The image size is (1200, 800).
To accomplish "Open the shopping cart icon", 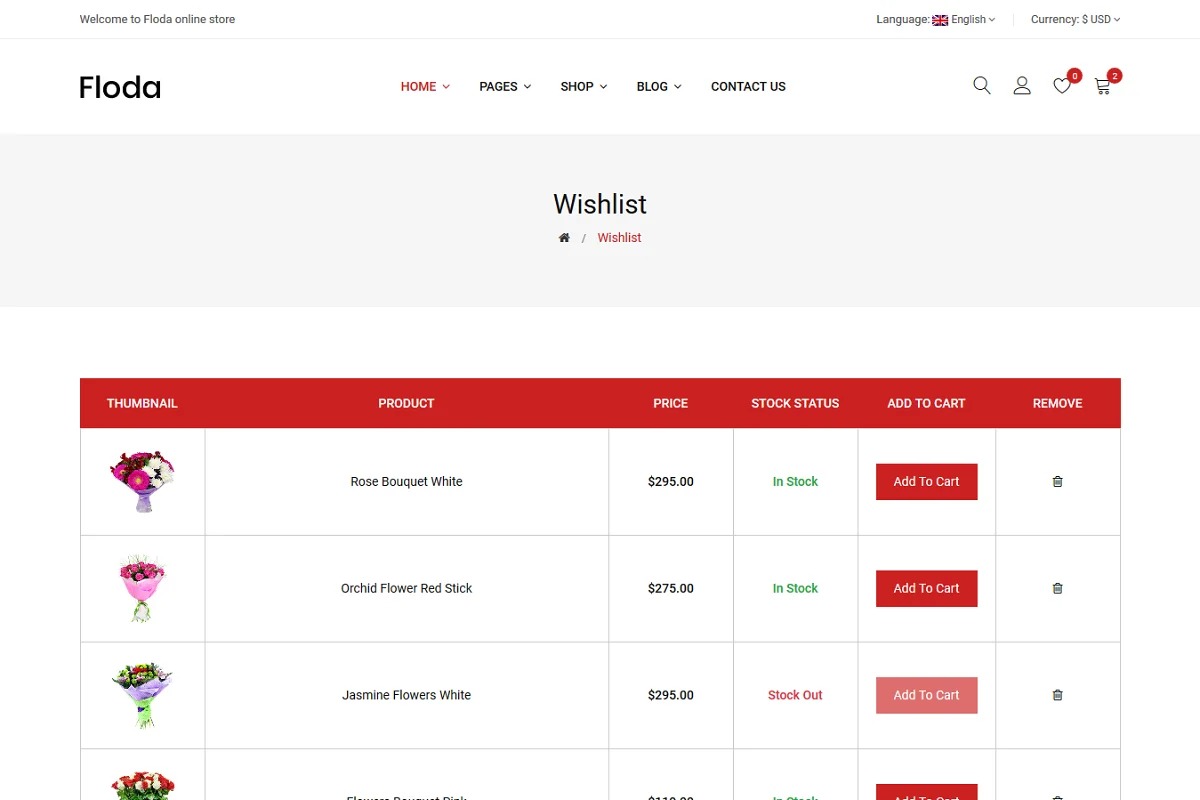I will (1102, 86).
